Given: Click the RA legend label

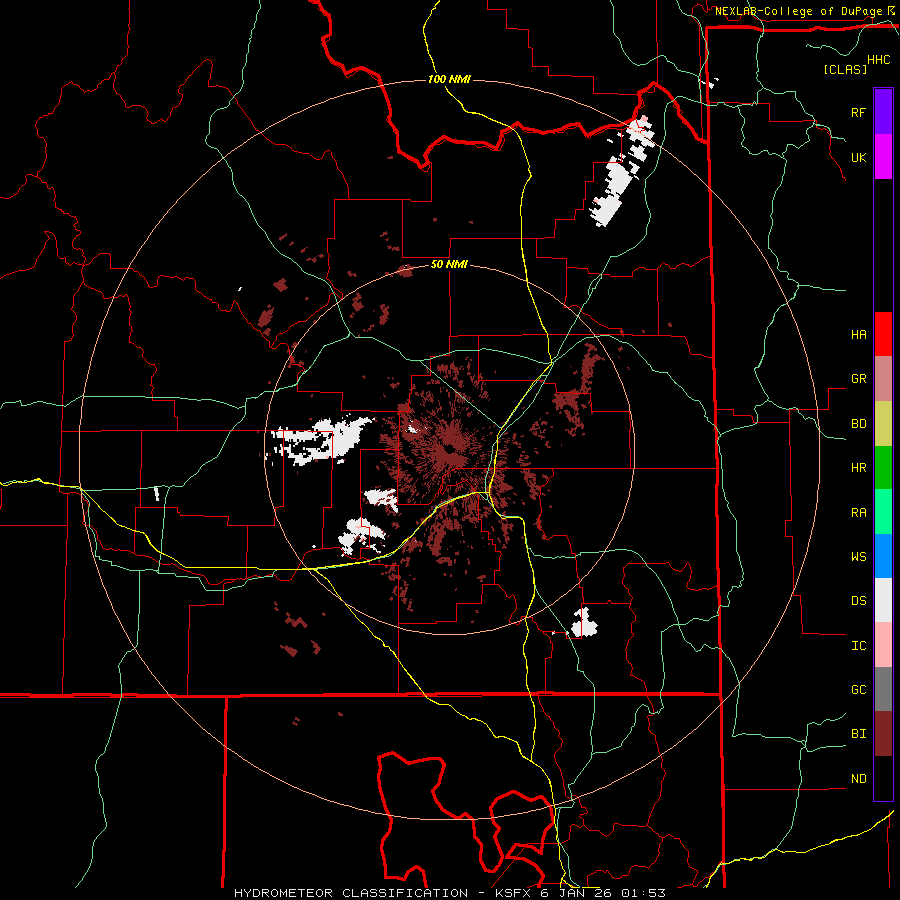Looking at the screenshot, I should pos(858,512).
